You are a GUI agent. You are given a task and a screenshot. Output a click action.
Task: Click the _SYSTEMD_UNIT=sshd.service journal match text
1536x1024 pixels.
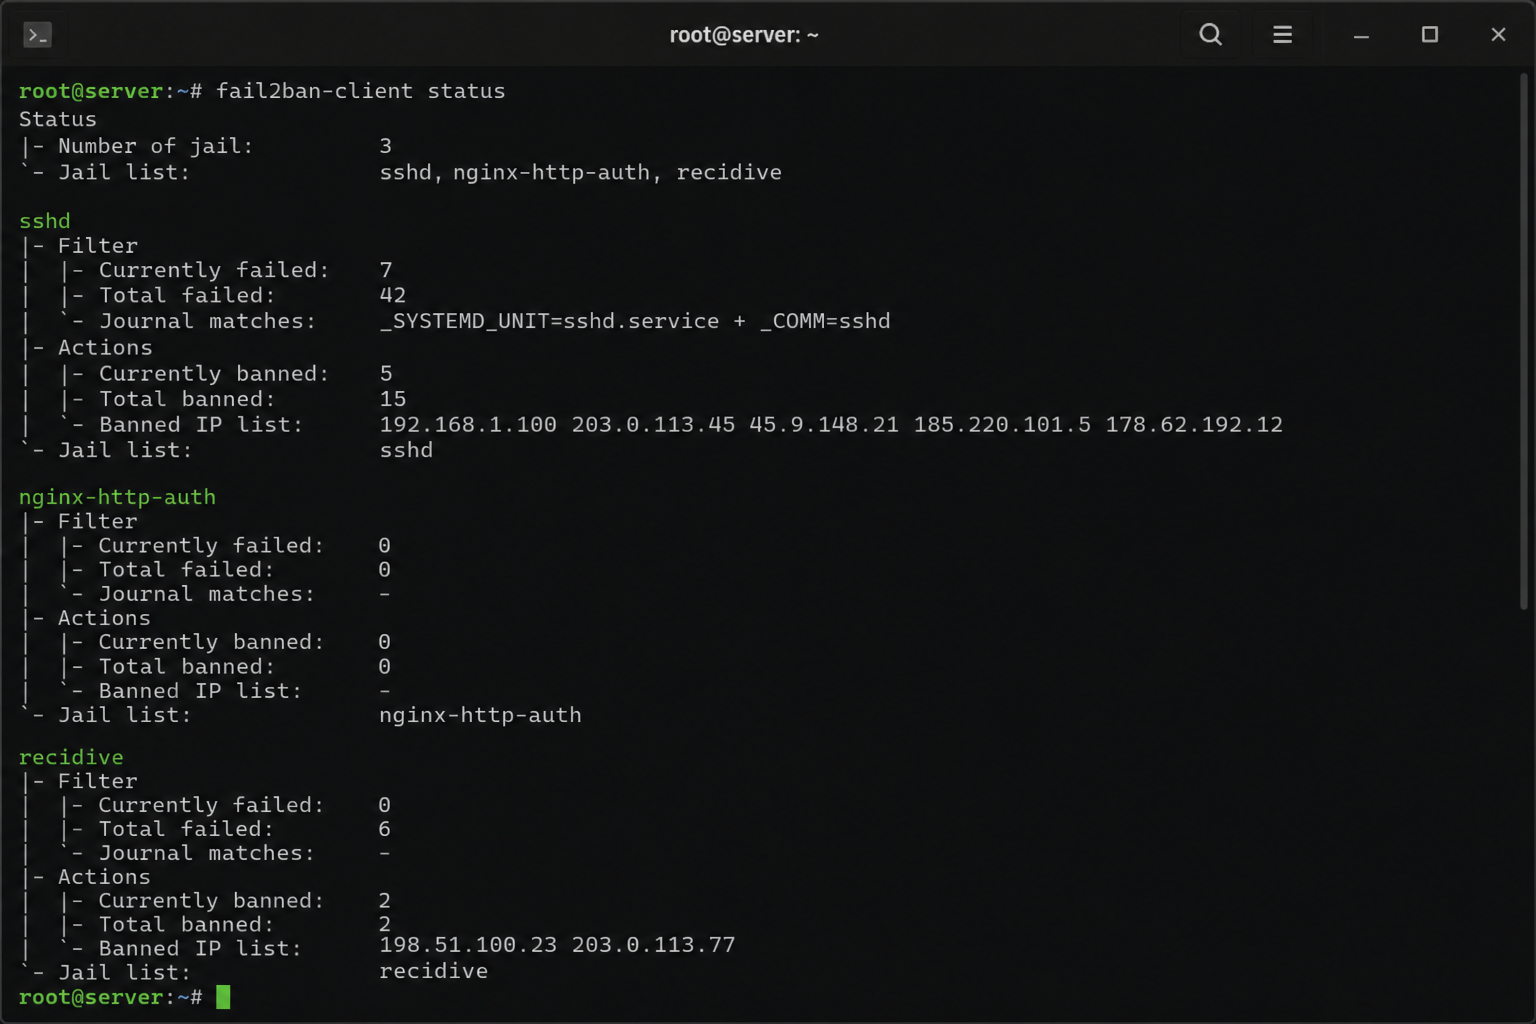coord(549,321)
